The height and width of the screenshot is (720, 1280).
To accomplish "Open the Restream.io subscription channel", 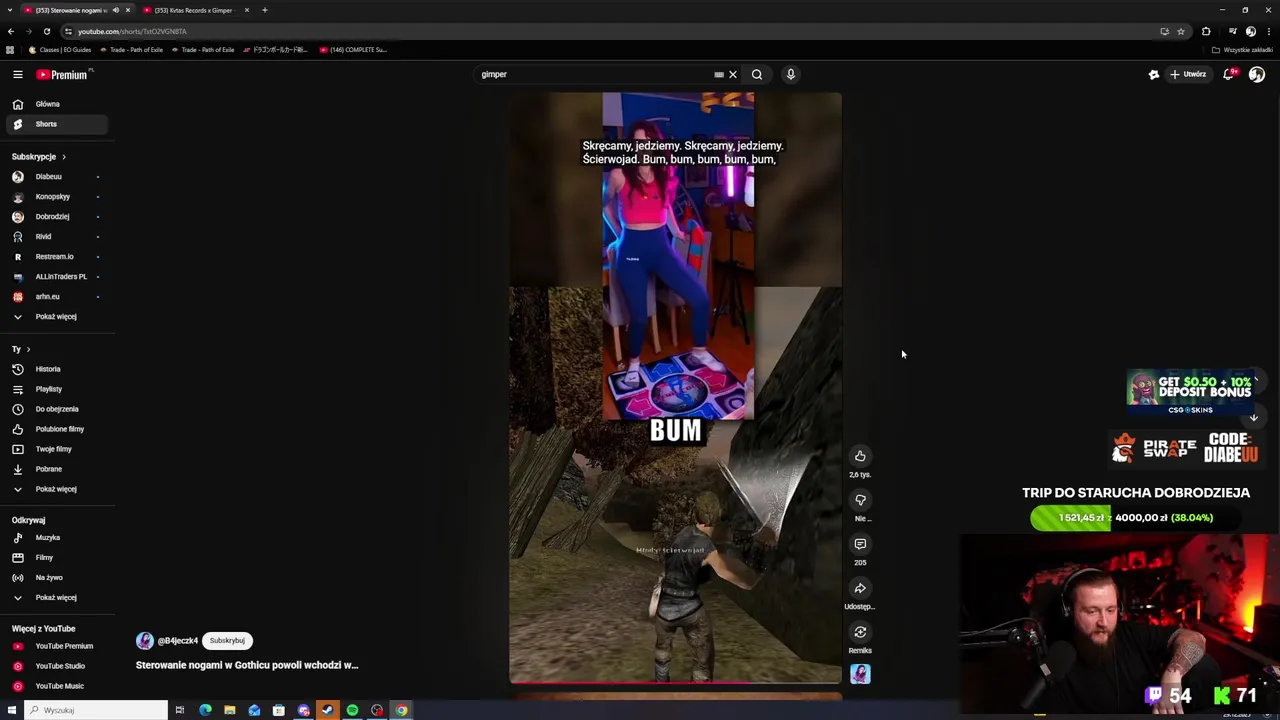I will point(57,257).
